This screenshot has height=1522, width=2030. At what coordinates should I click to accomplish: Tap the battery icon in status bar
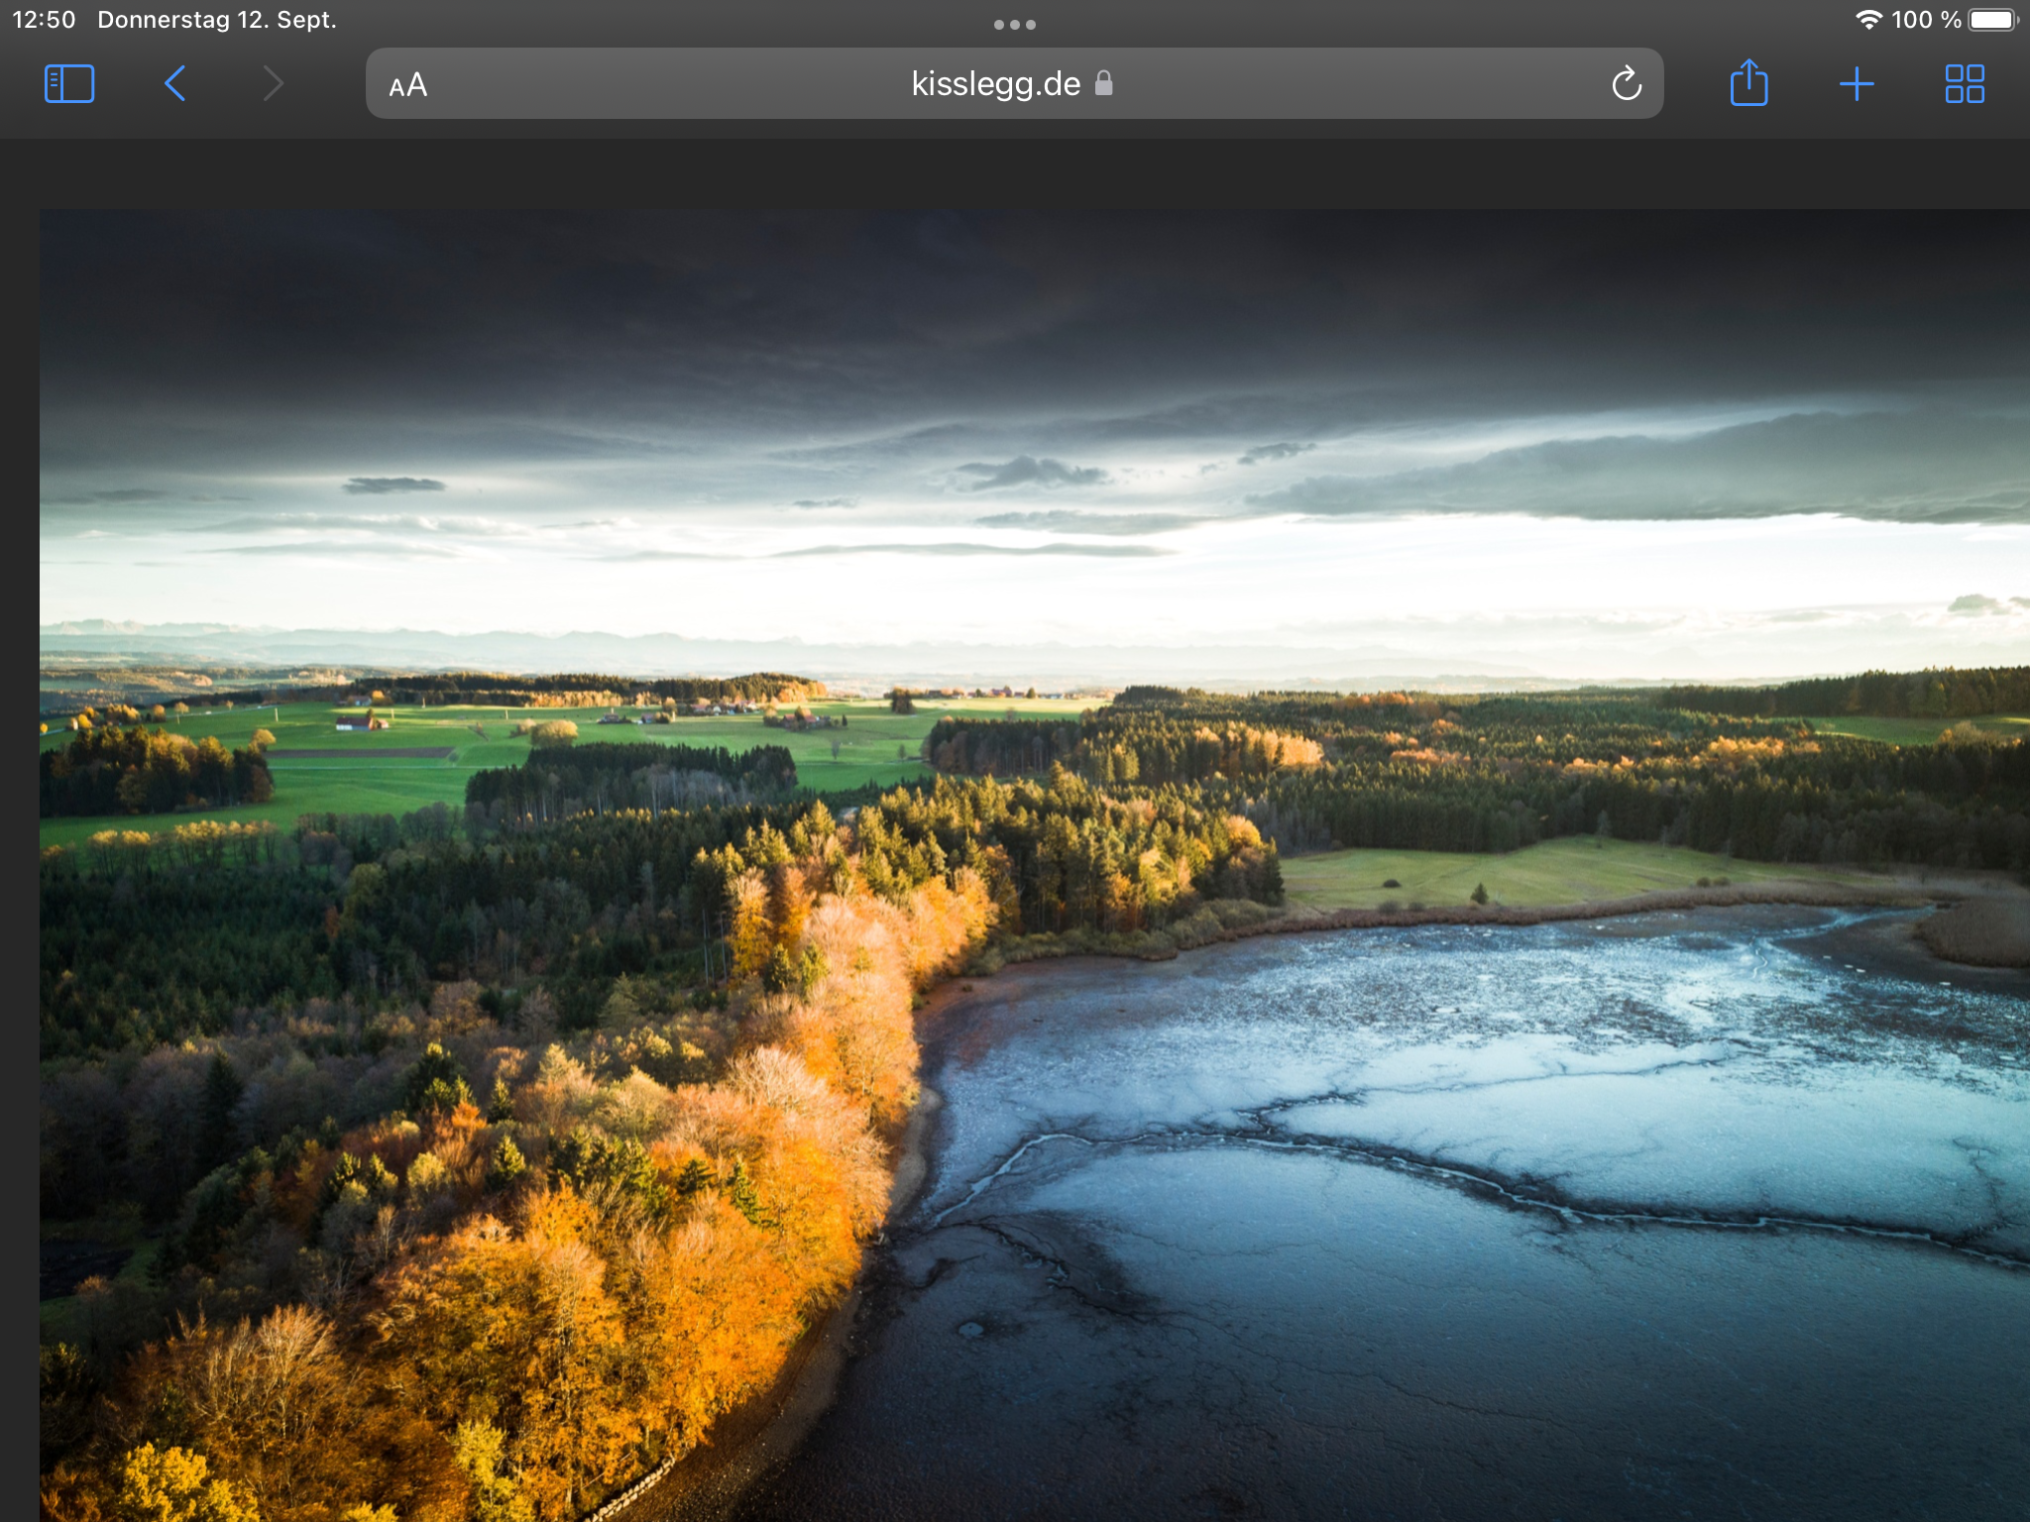pyautogui.click(x=1992, y=20)
